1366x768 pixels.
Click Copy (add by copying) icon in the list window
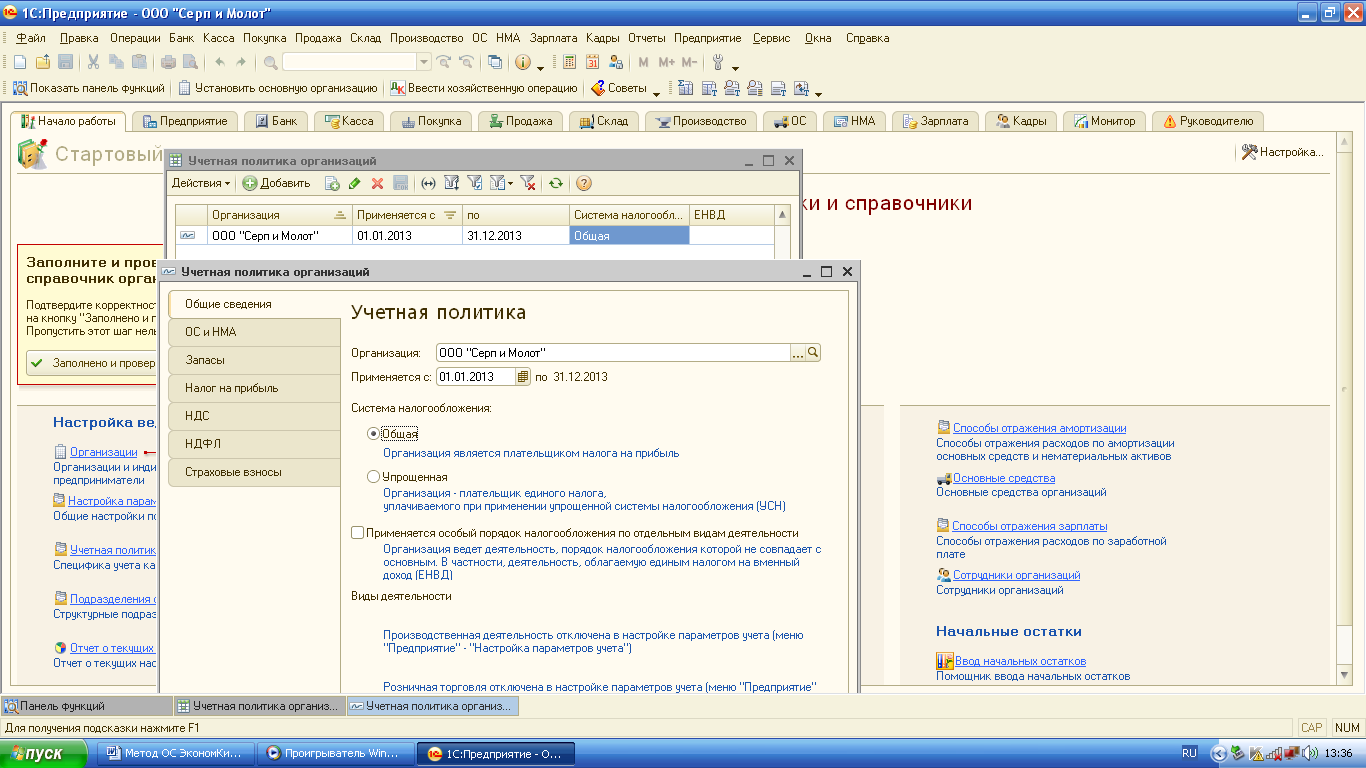(332, 183)
